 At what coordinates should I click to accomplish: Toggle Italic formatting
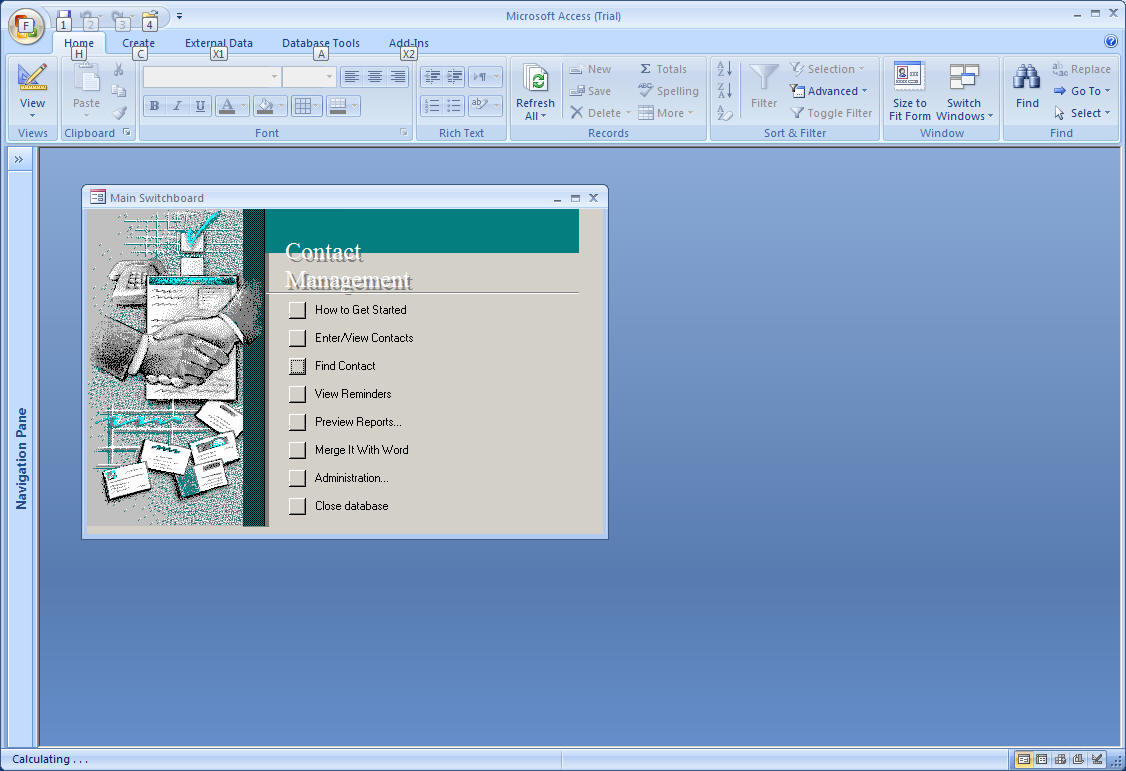(x=177, y=106)
